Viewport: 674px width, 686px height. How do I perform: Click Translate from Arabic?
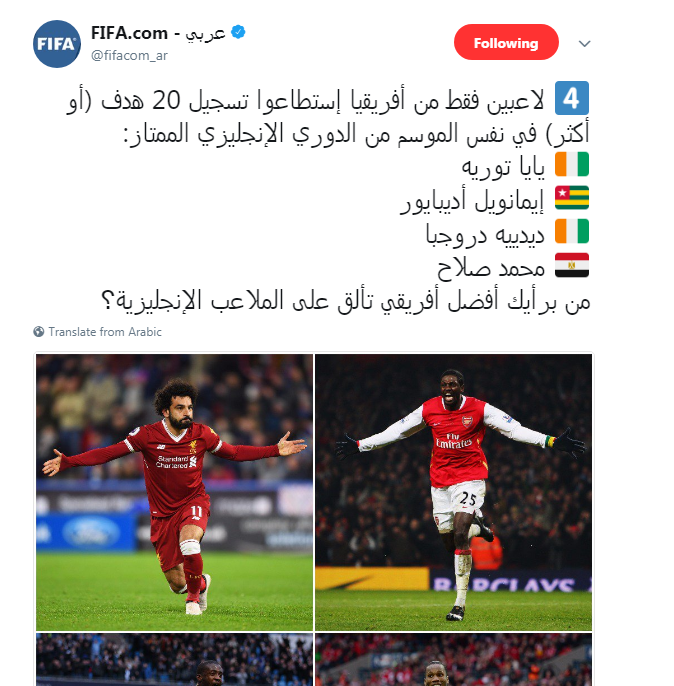[105, 332]
